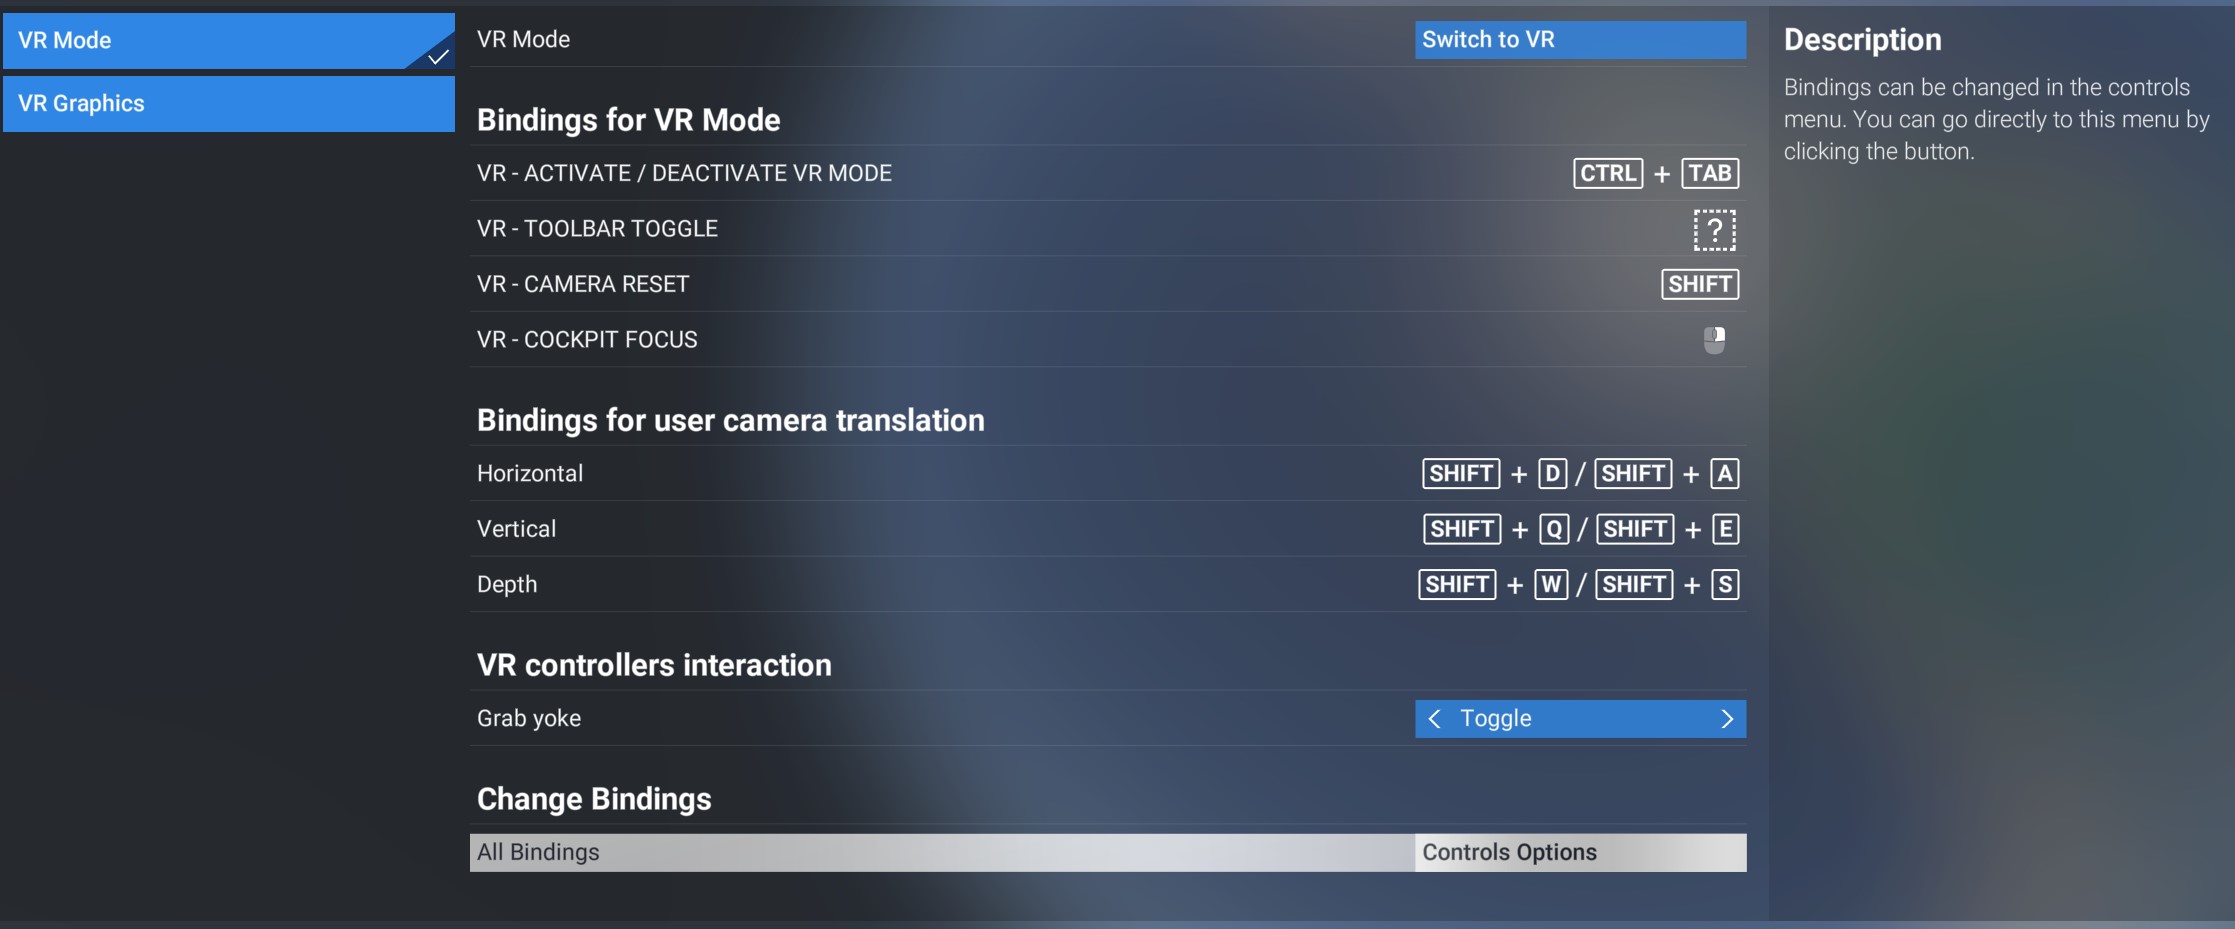Image resolution: width=2235 pixels, height=929 pixels.
Task: Select the All Bindings row
Action: [x=1108, y=853]
